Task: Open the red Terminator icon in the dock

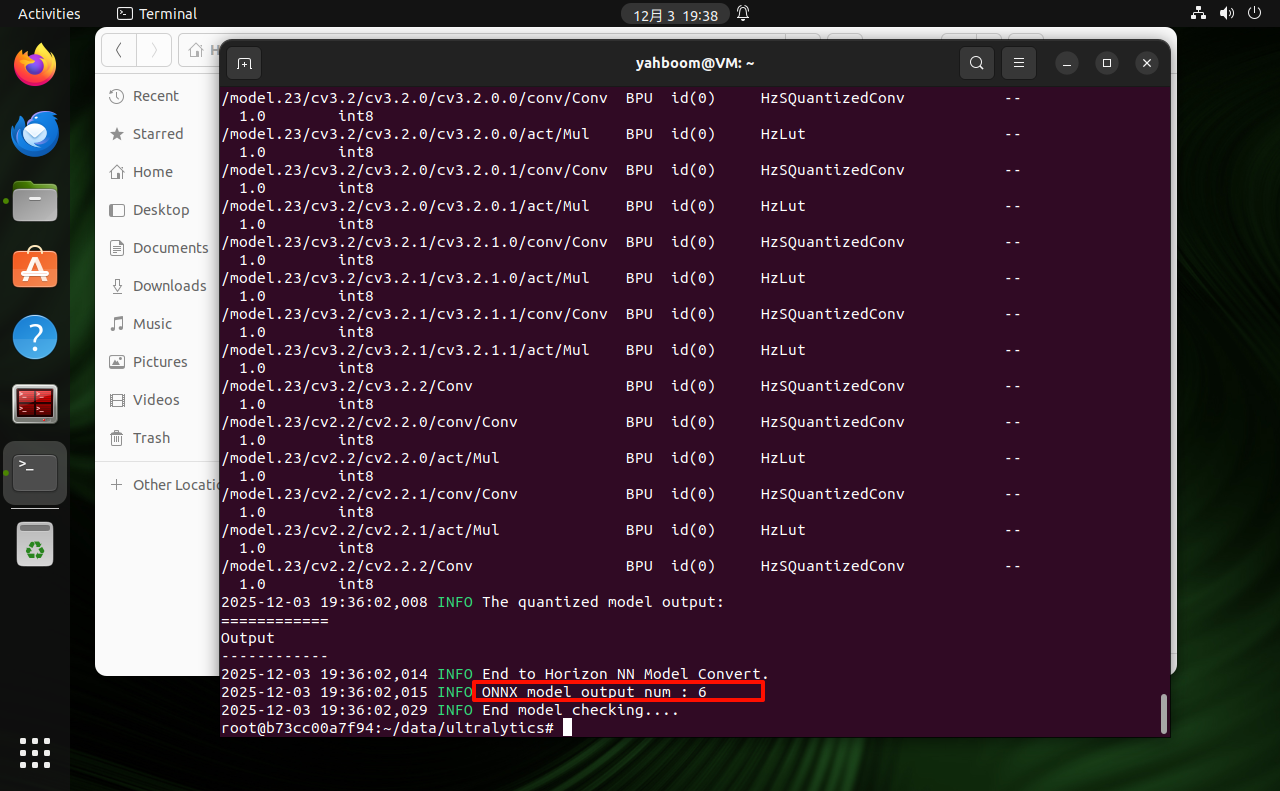Action: 35,405
